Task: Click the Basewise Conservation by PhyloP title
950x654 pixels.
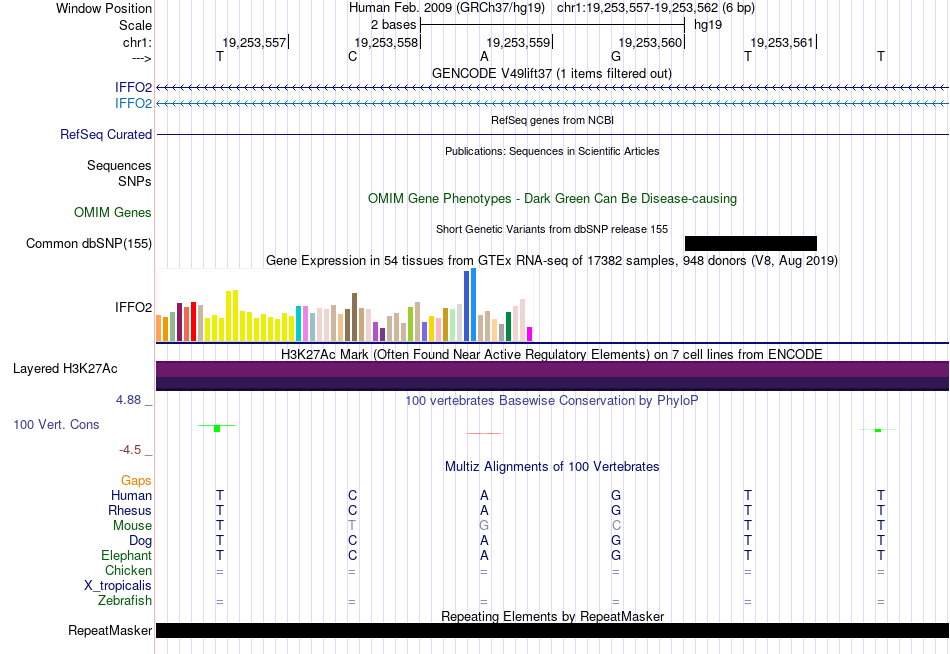Action: point(552,401)
